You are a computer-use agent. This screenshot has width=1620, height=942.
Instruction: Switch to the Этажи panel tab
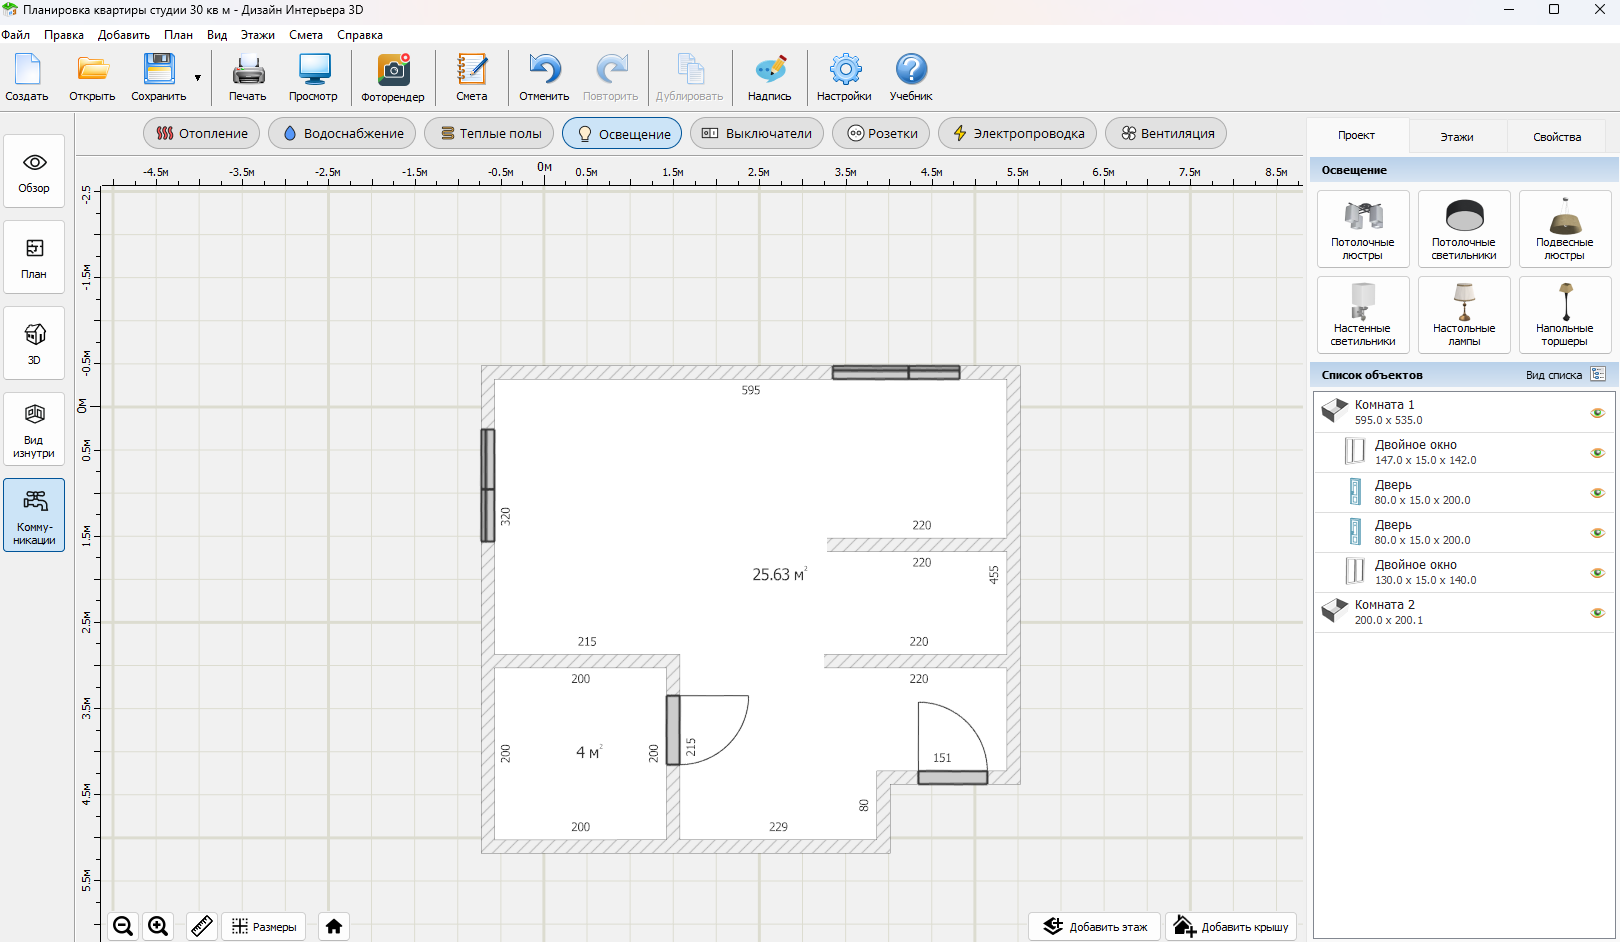pos(1457,136)
